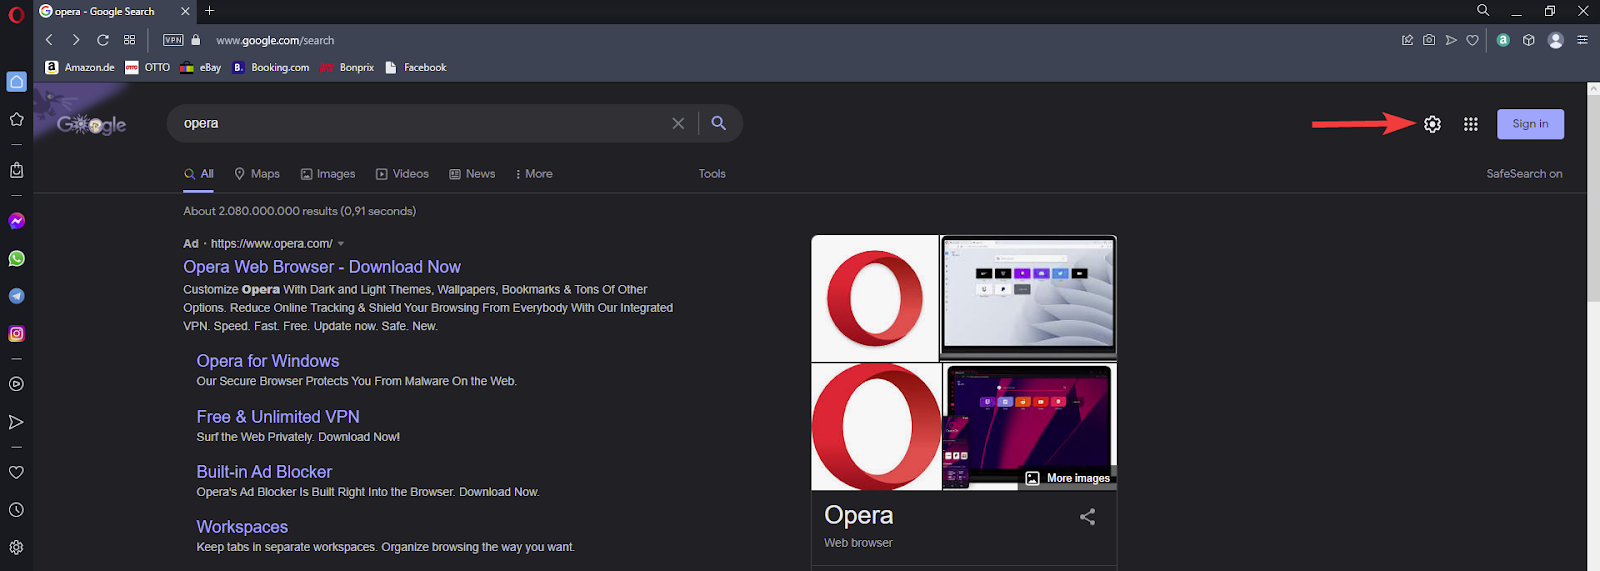Open My Flow from toolbar
This screenshot has height=571, width=1600.
coord(1451,40)
